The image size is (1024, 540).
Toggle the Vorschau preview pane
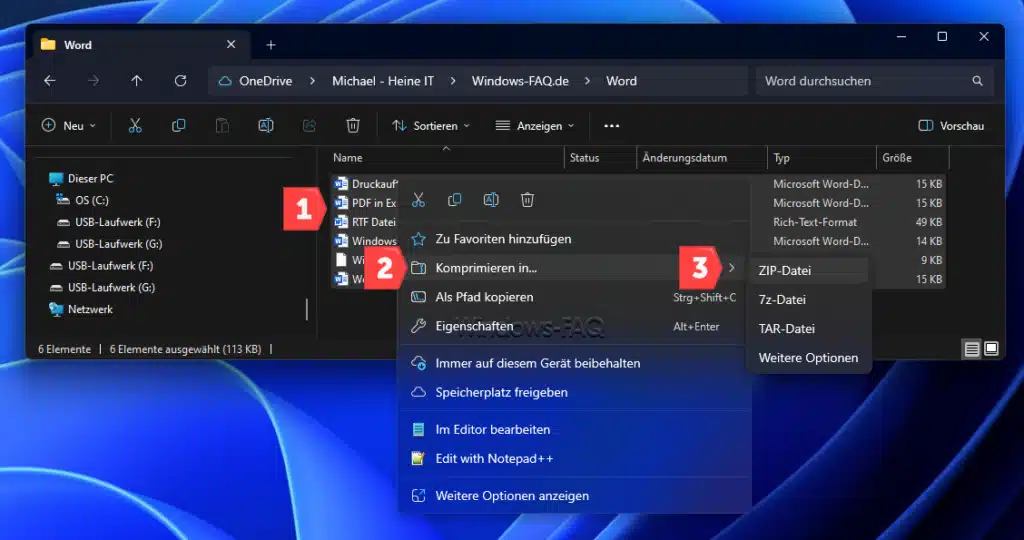coord(951,126)
